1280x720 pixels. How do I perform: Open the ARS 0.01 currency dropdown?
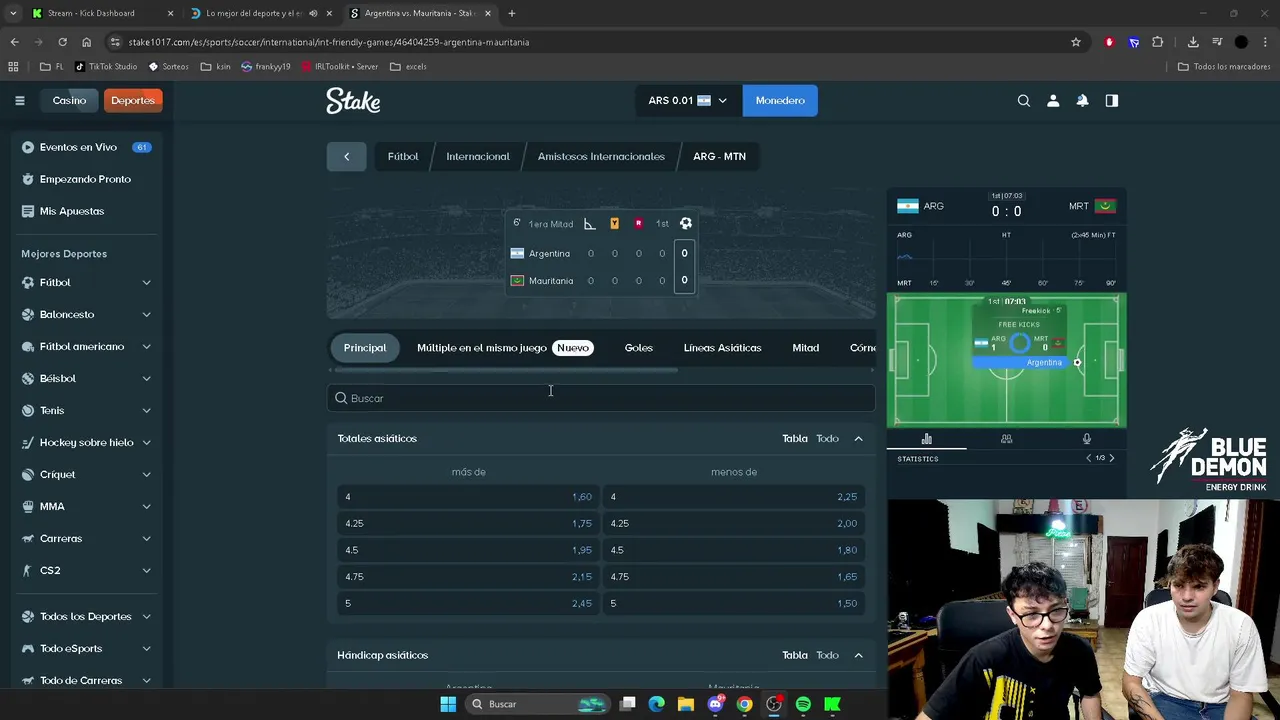(x=688, y=100)
